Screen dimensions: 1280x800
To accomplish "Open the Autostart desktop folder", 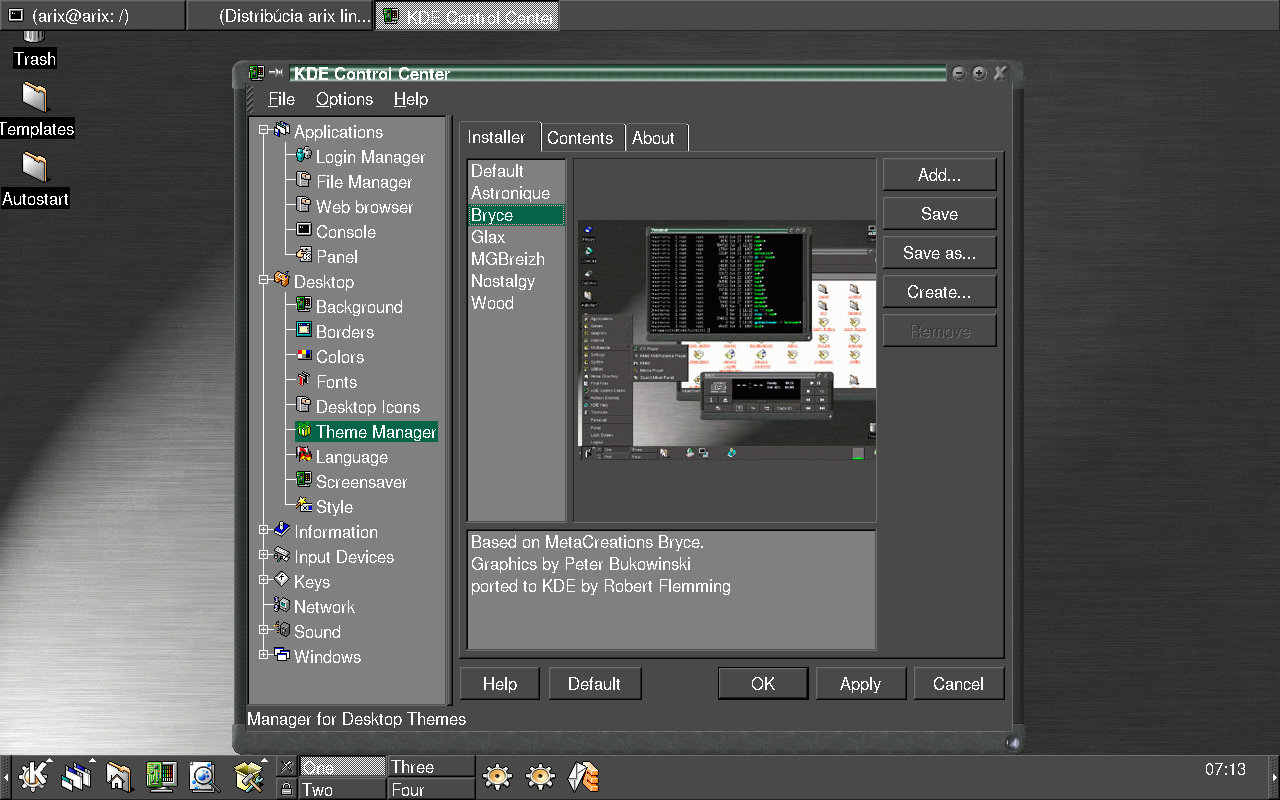I will coord(35,179).
